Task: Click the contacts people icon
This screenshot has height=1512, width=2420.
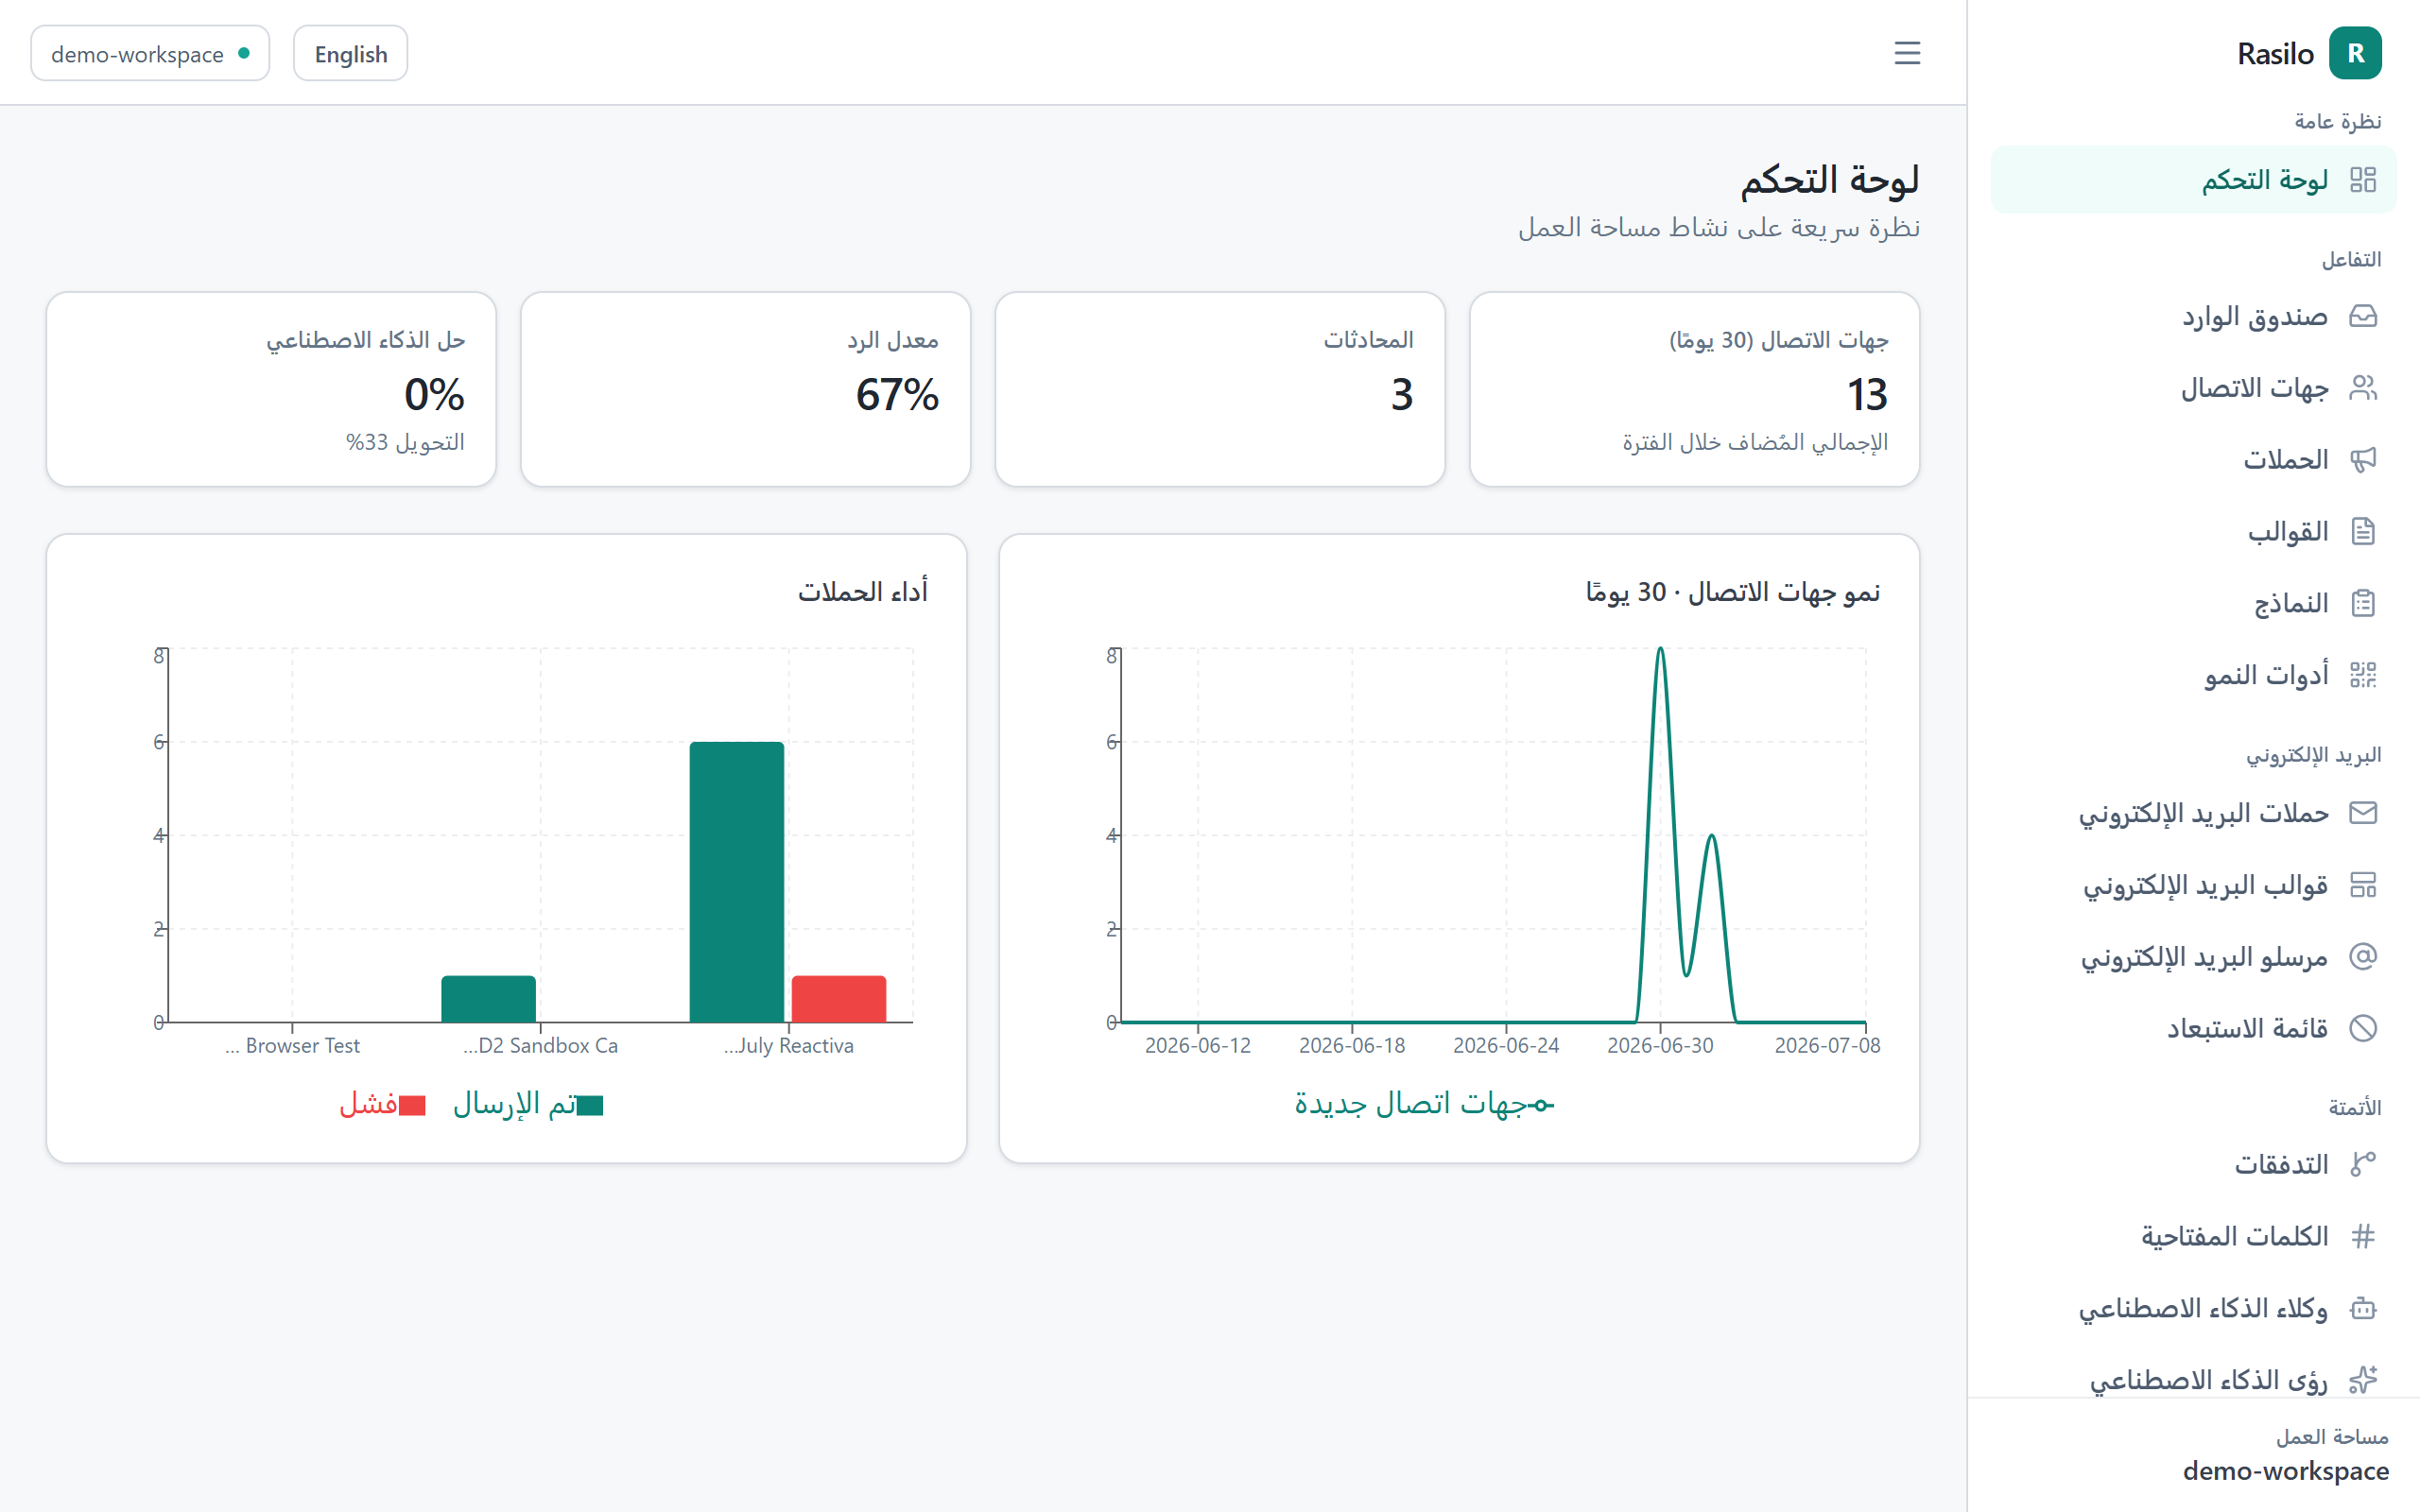Action: [2363, 388]
